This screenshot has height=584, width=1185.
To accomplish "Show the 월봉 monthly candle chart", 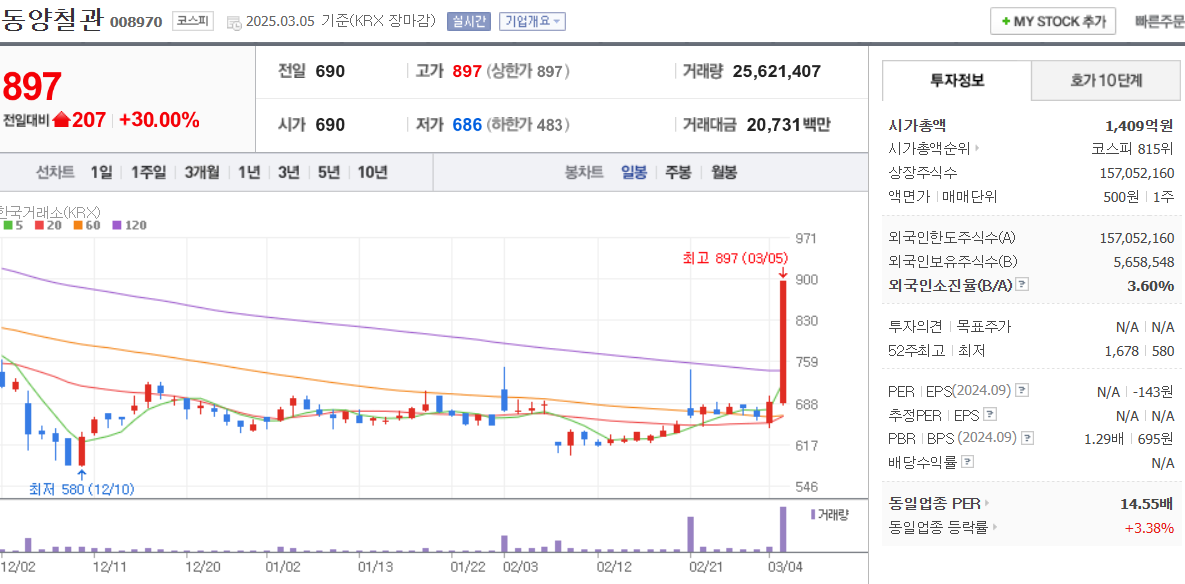I will 724,172.
